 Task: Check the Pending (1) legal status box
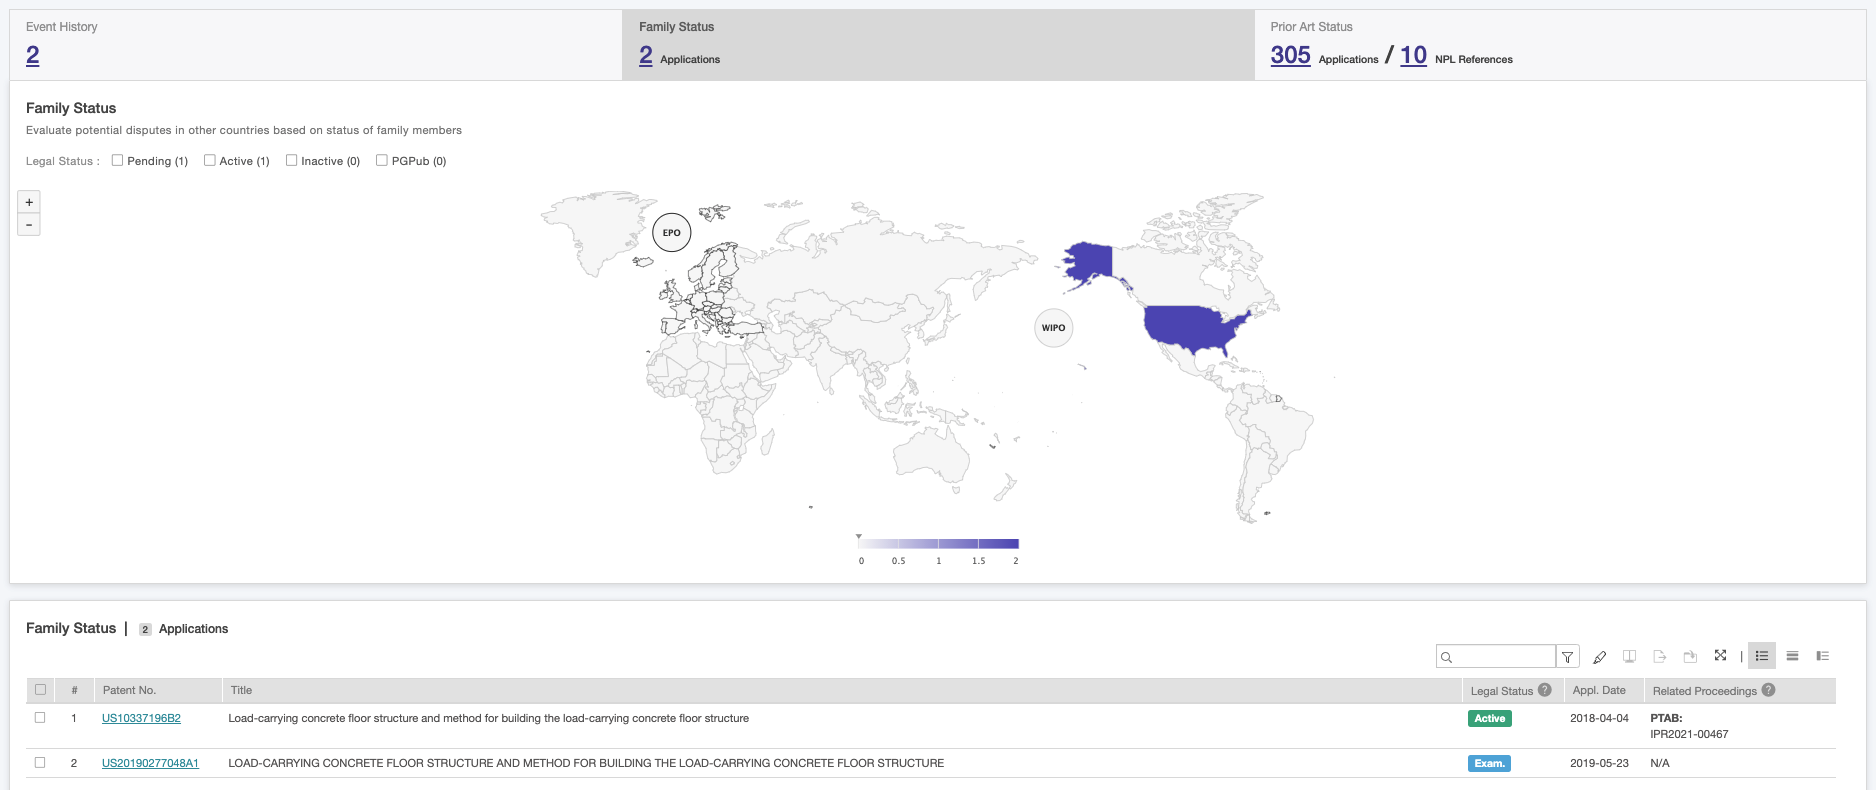117,160
